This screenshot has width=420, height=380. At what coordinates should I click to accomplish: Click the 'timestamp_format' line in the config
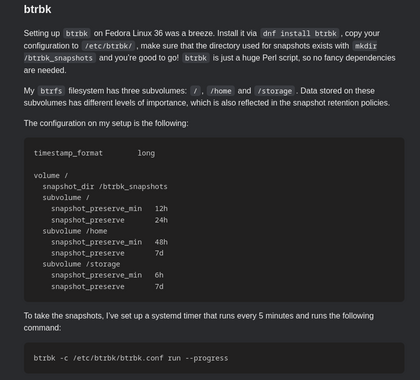click(x=94, y=153)
